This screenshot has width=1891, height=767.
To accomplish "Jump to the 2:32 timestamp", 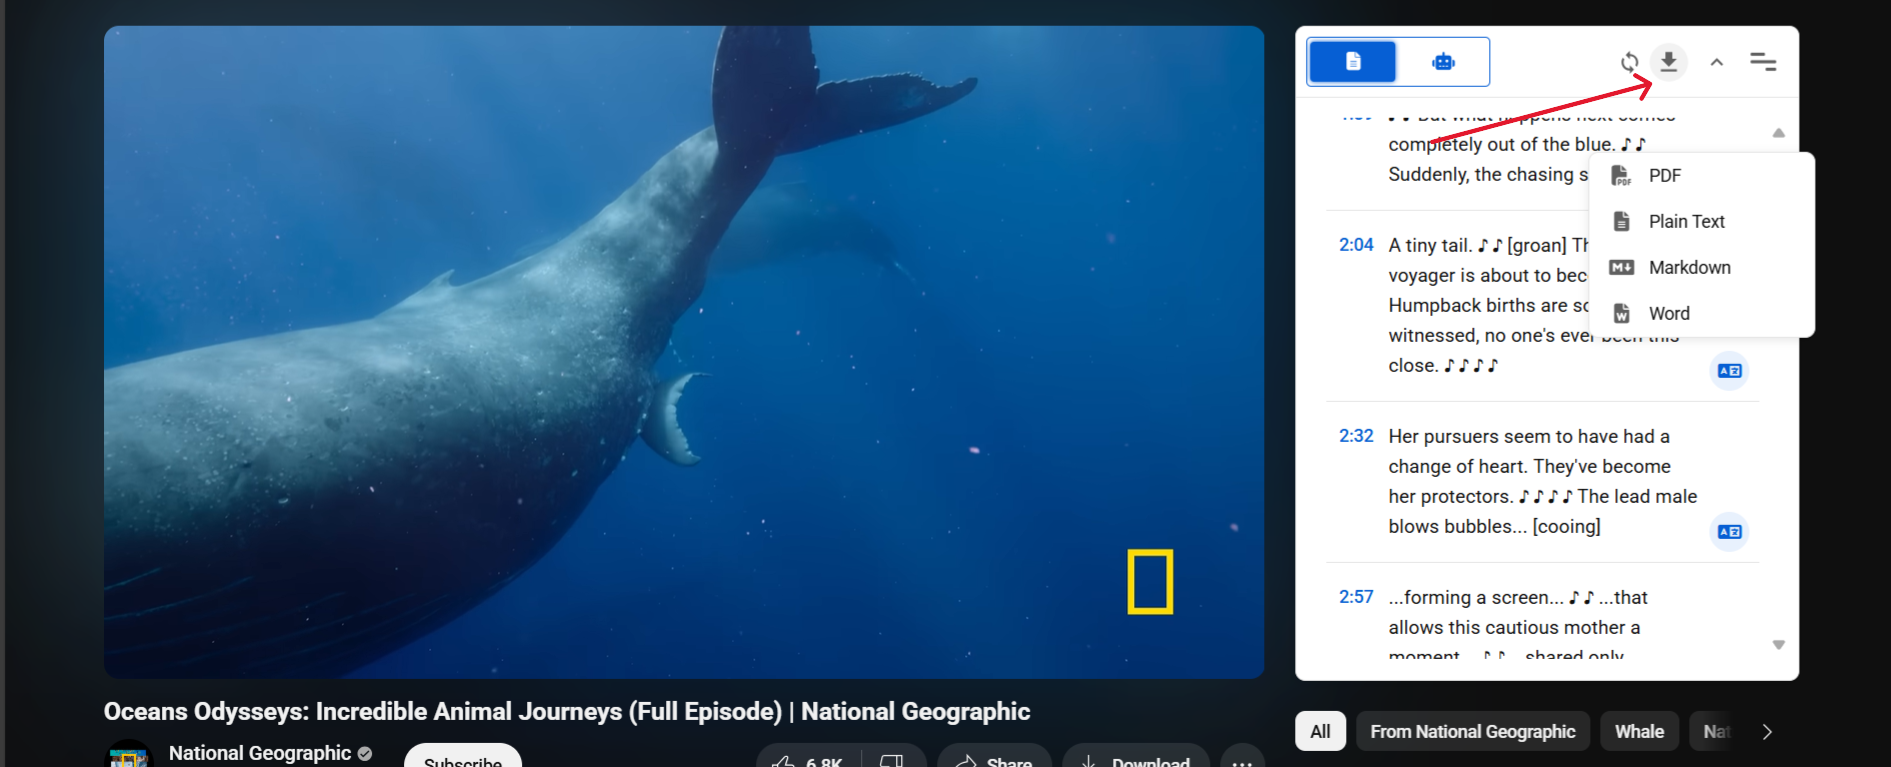I will click(x=1356, y=436).
